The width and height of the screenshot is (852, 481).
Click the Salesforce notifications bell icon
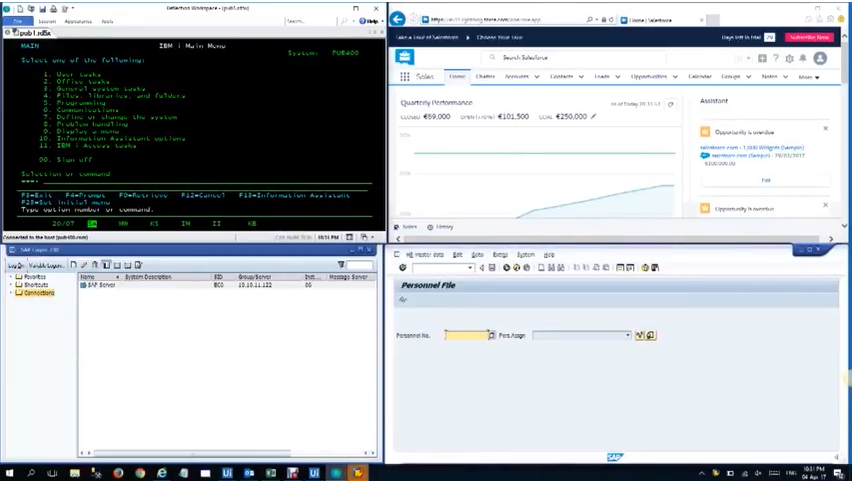[803, 58]
